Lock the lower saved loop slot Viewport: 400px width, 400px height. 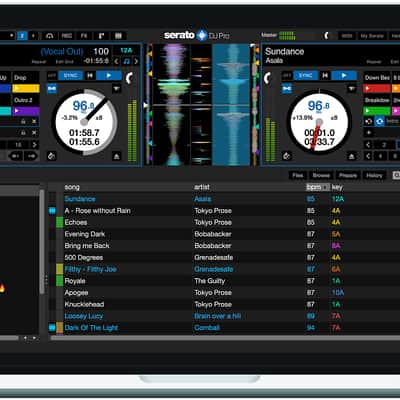tap(23, 133)
